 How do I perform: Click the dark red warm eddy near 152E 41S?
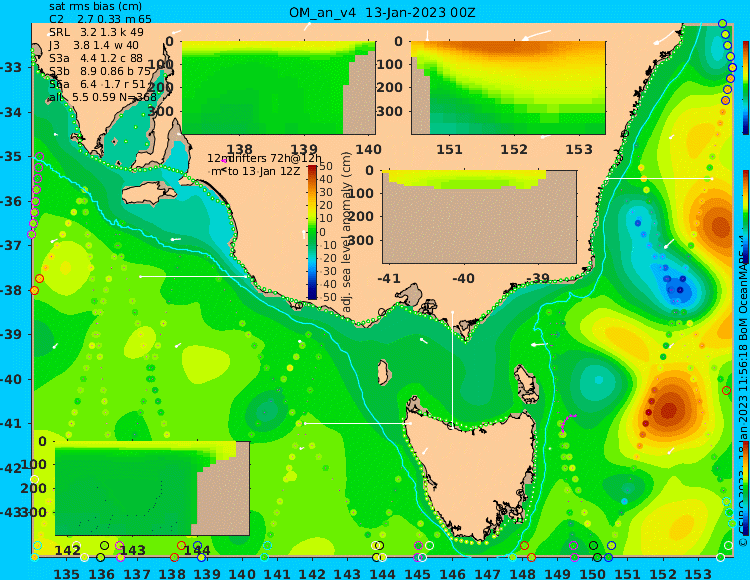point(669,410)
